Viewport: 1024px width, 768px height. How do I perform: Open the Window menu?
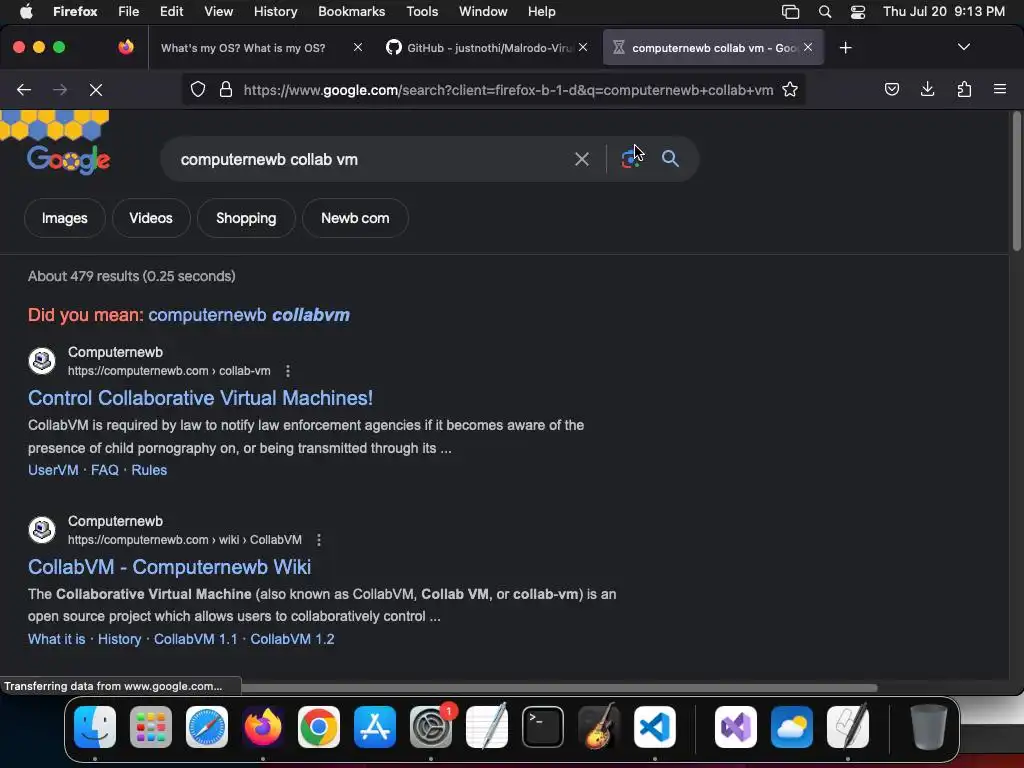pyautogui.click(x=483, y=11)
